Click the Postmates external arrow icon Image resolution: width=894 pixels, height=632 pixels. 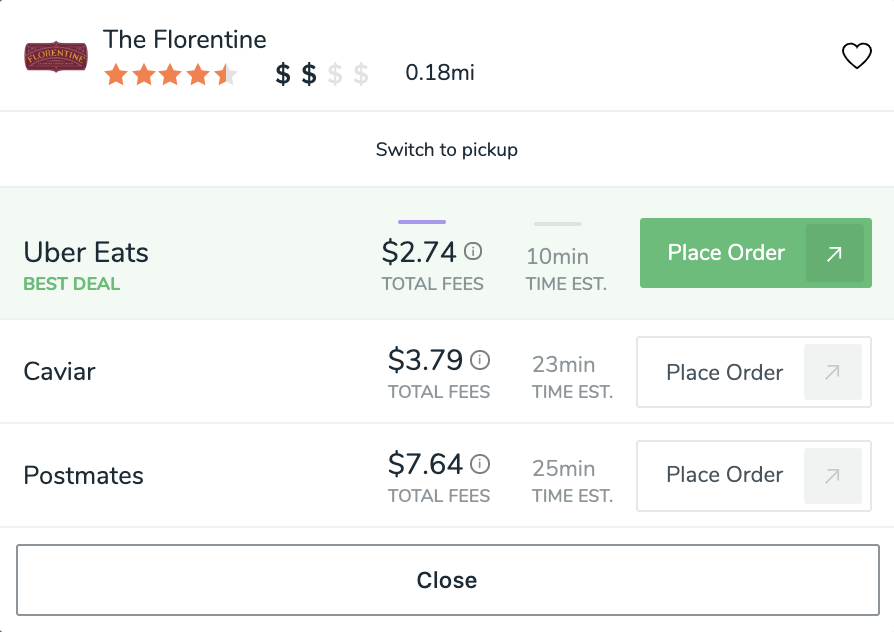[832, 476]
